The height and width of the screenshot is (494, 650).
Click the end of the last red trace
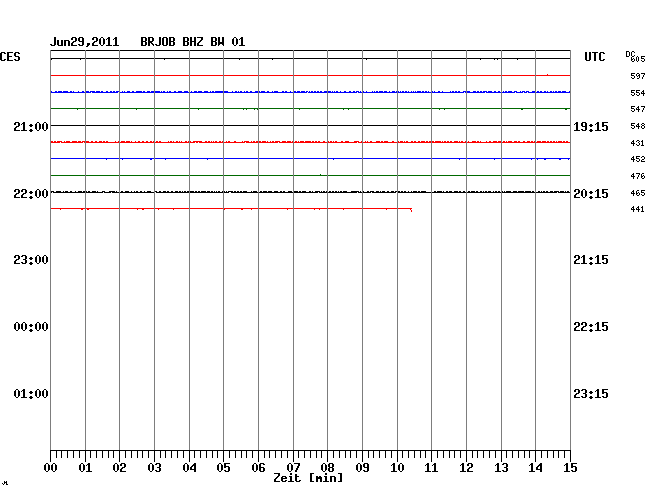[411, 210]
